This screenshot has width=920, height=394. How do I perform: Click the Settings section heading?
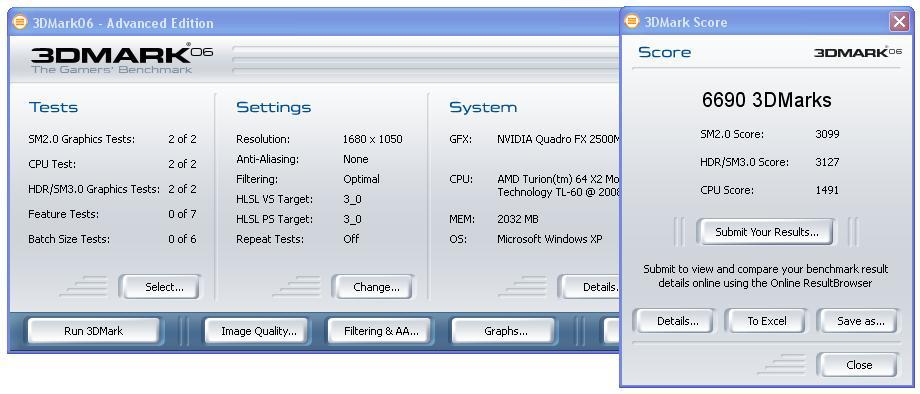273,107
